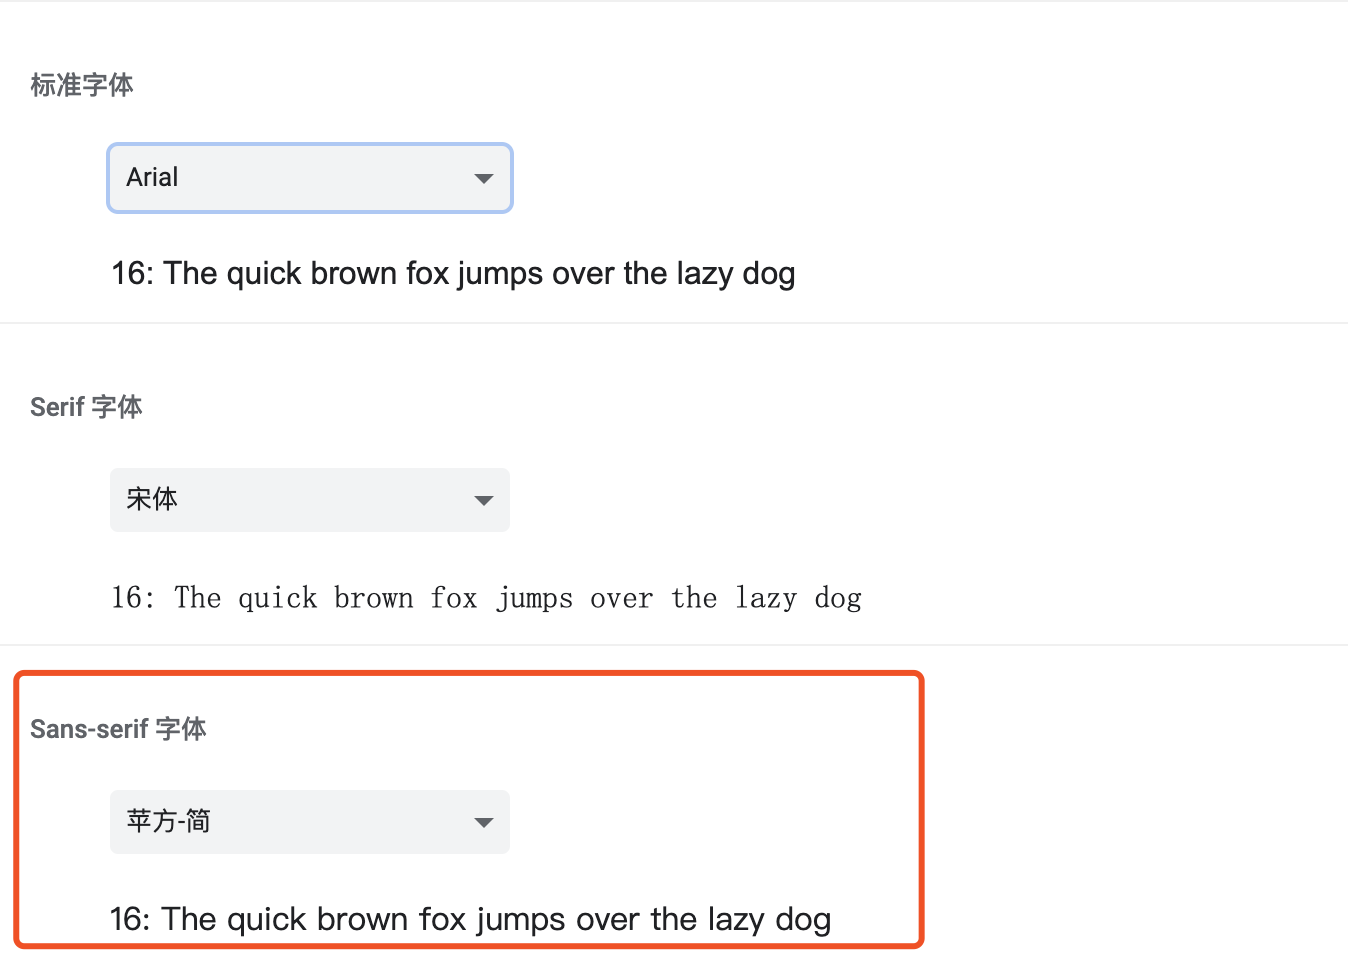Click the Arial font name text
The height and width of the screenshot is (962, 1348).
click(151, 178)
